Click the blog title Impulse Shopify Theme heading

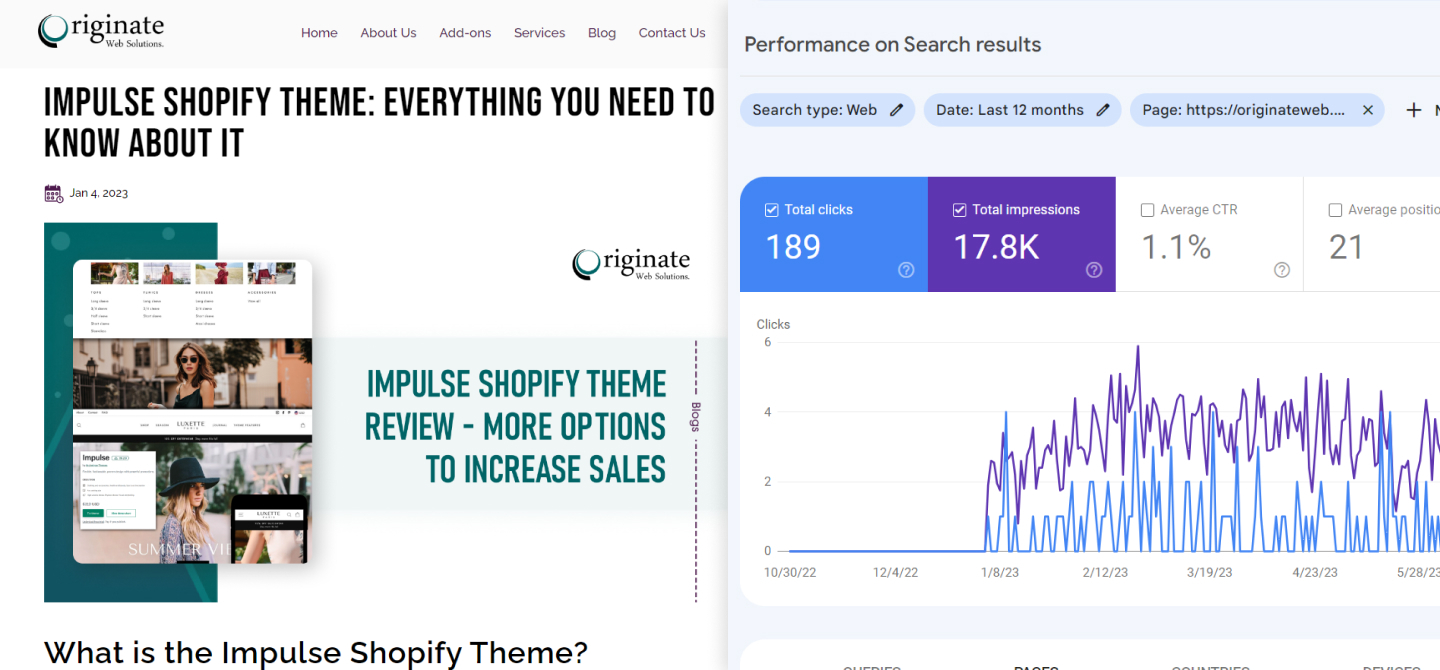point(379,122)
